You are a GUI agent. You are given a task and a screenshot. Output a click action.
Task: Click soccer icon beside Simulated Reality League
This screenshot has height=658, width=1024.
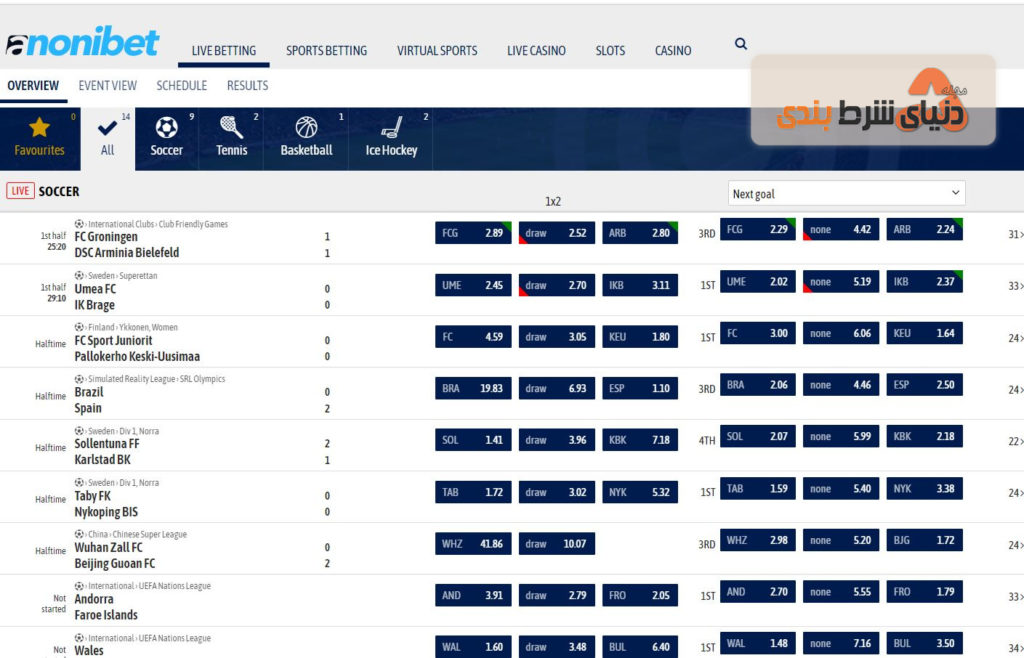pos(79,379)
